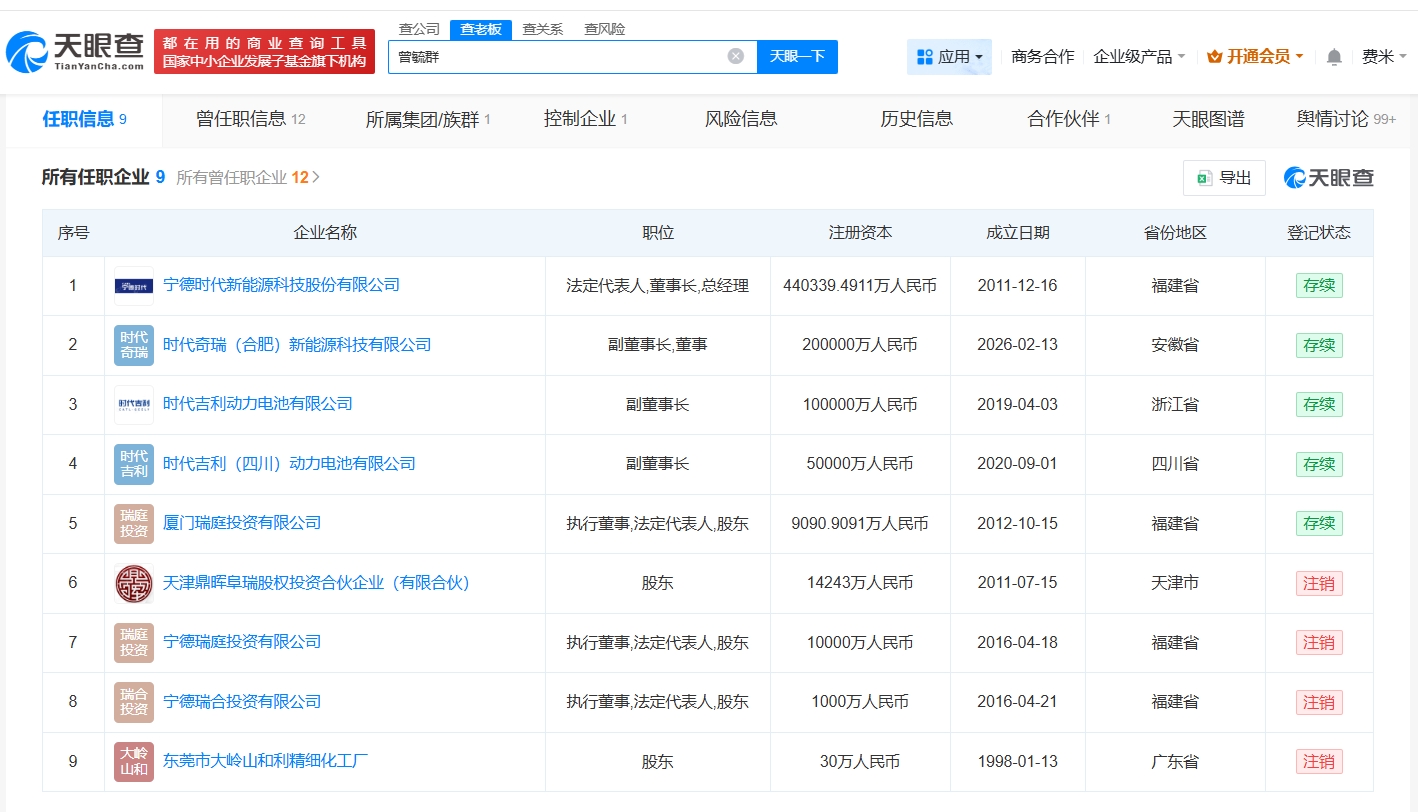Click the 宁德瑞庭投资 logo in row 7

134,642
